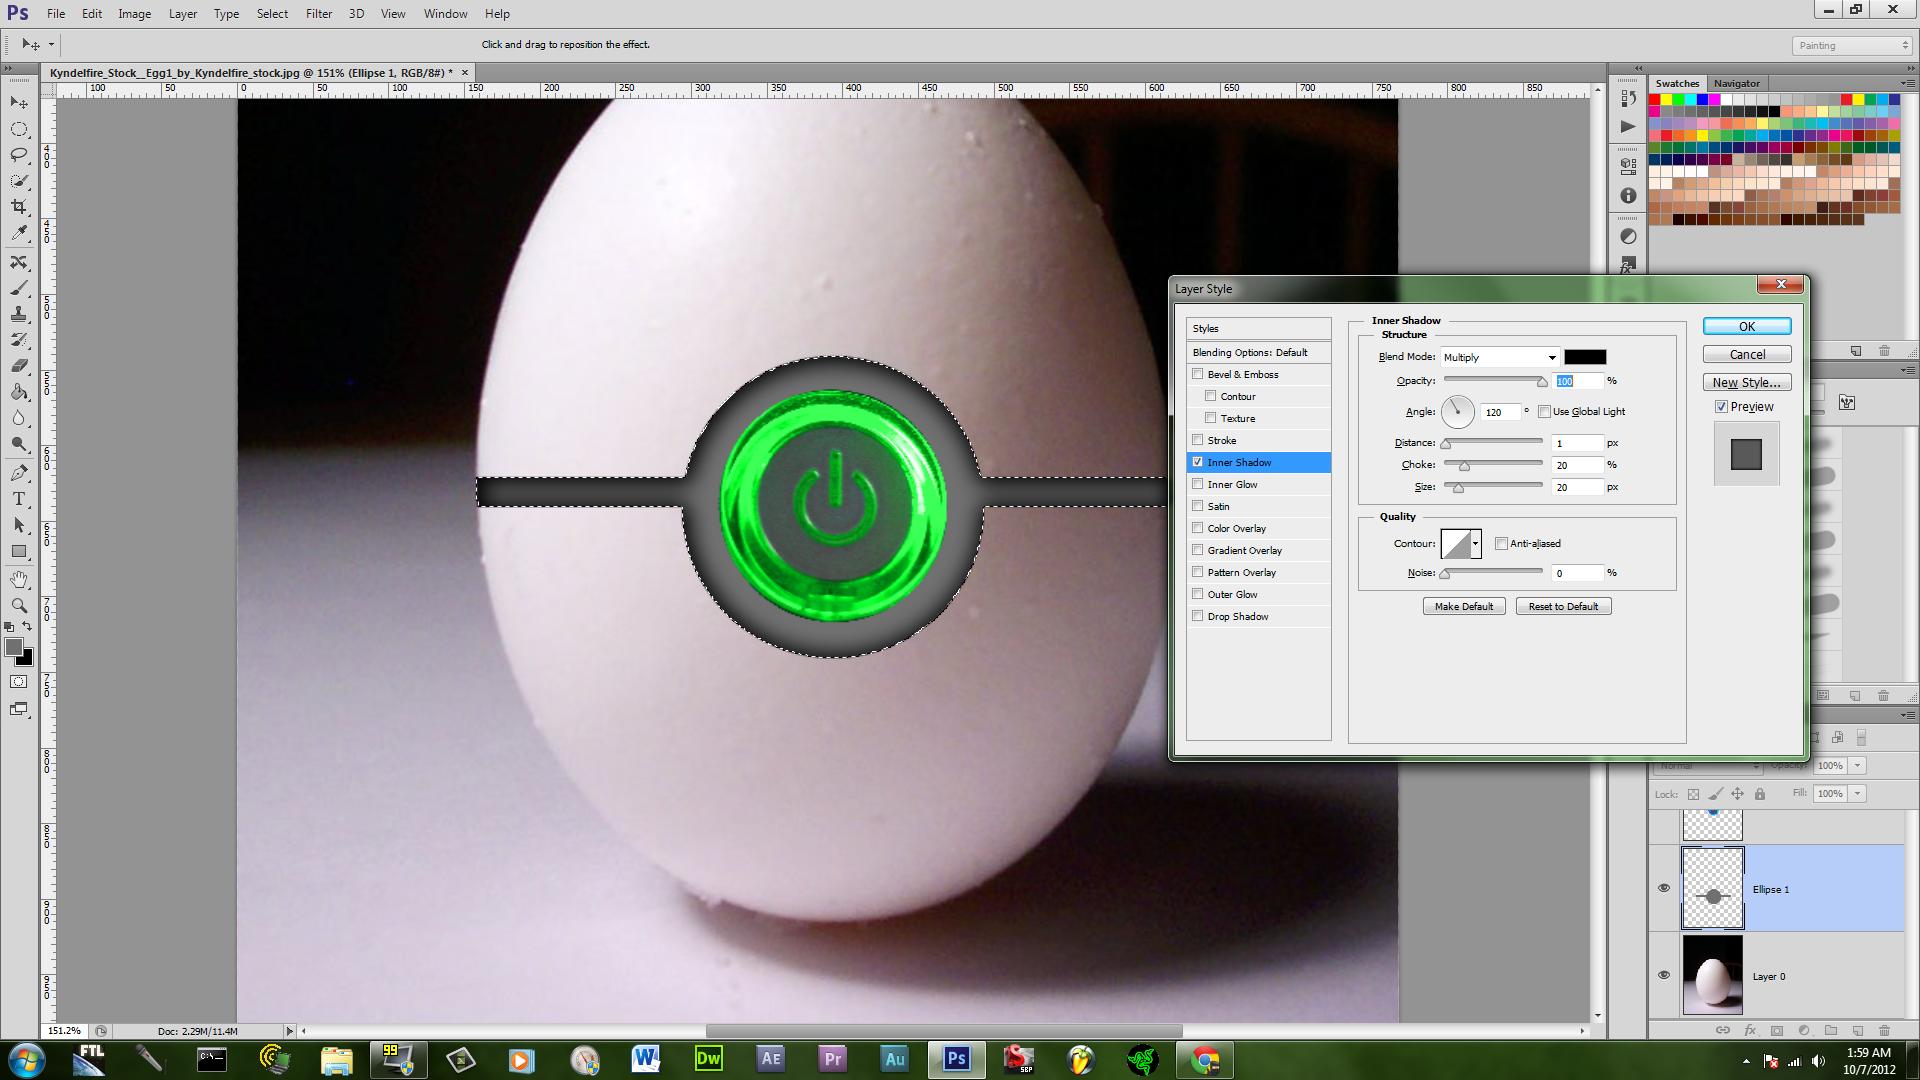Select the Move tool in toolbar
Screen dimensions: 1920x1080
[x=18, y=102]
